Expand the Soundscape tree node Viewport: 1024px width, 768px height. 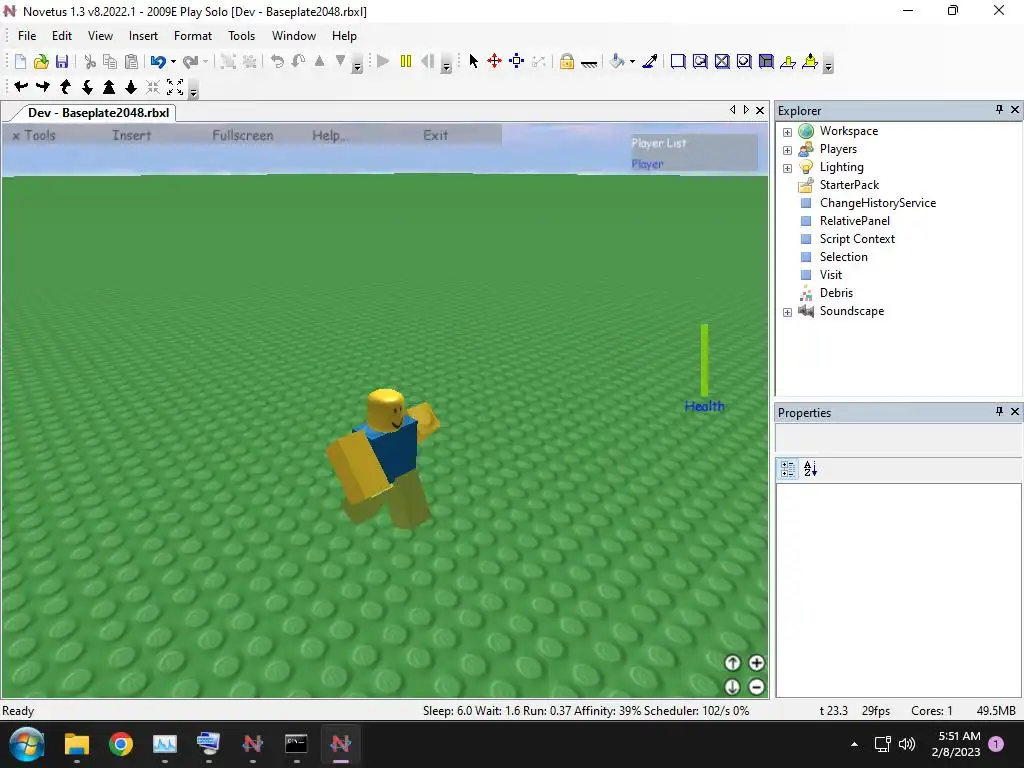click(788, 312)
